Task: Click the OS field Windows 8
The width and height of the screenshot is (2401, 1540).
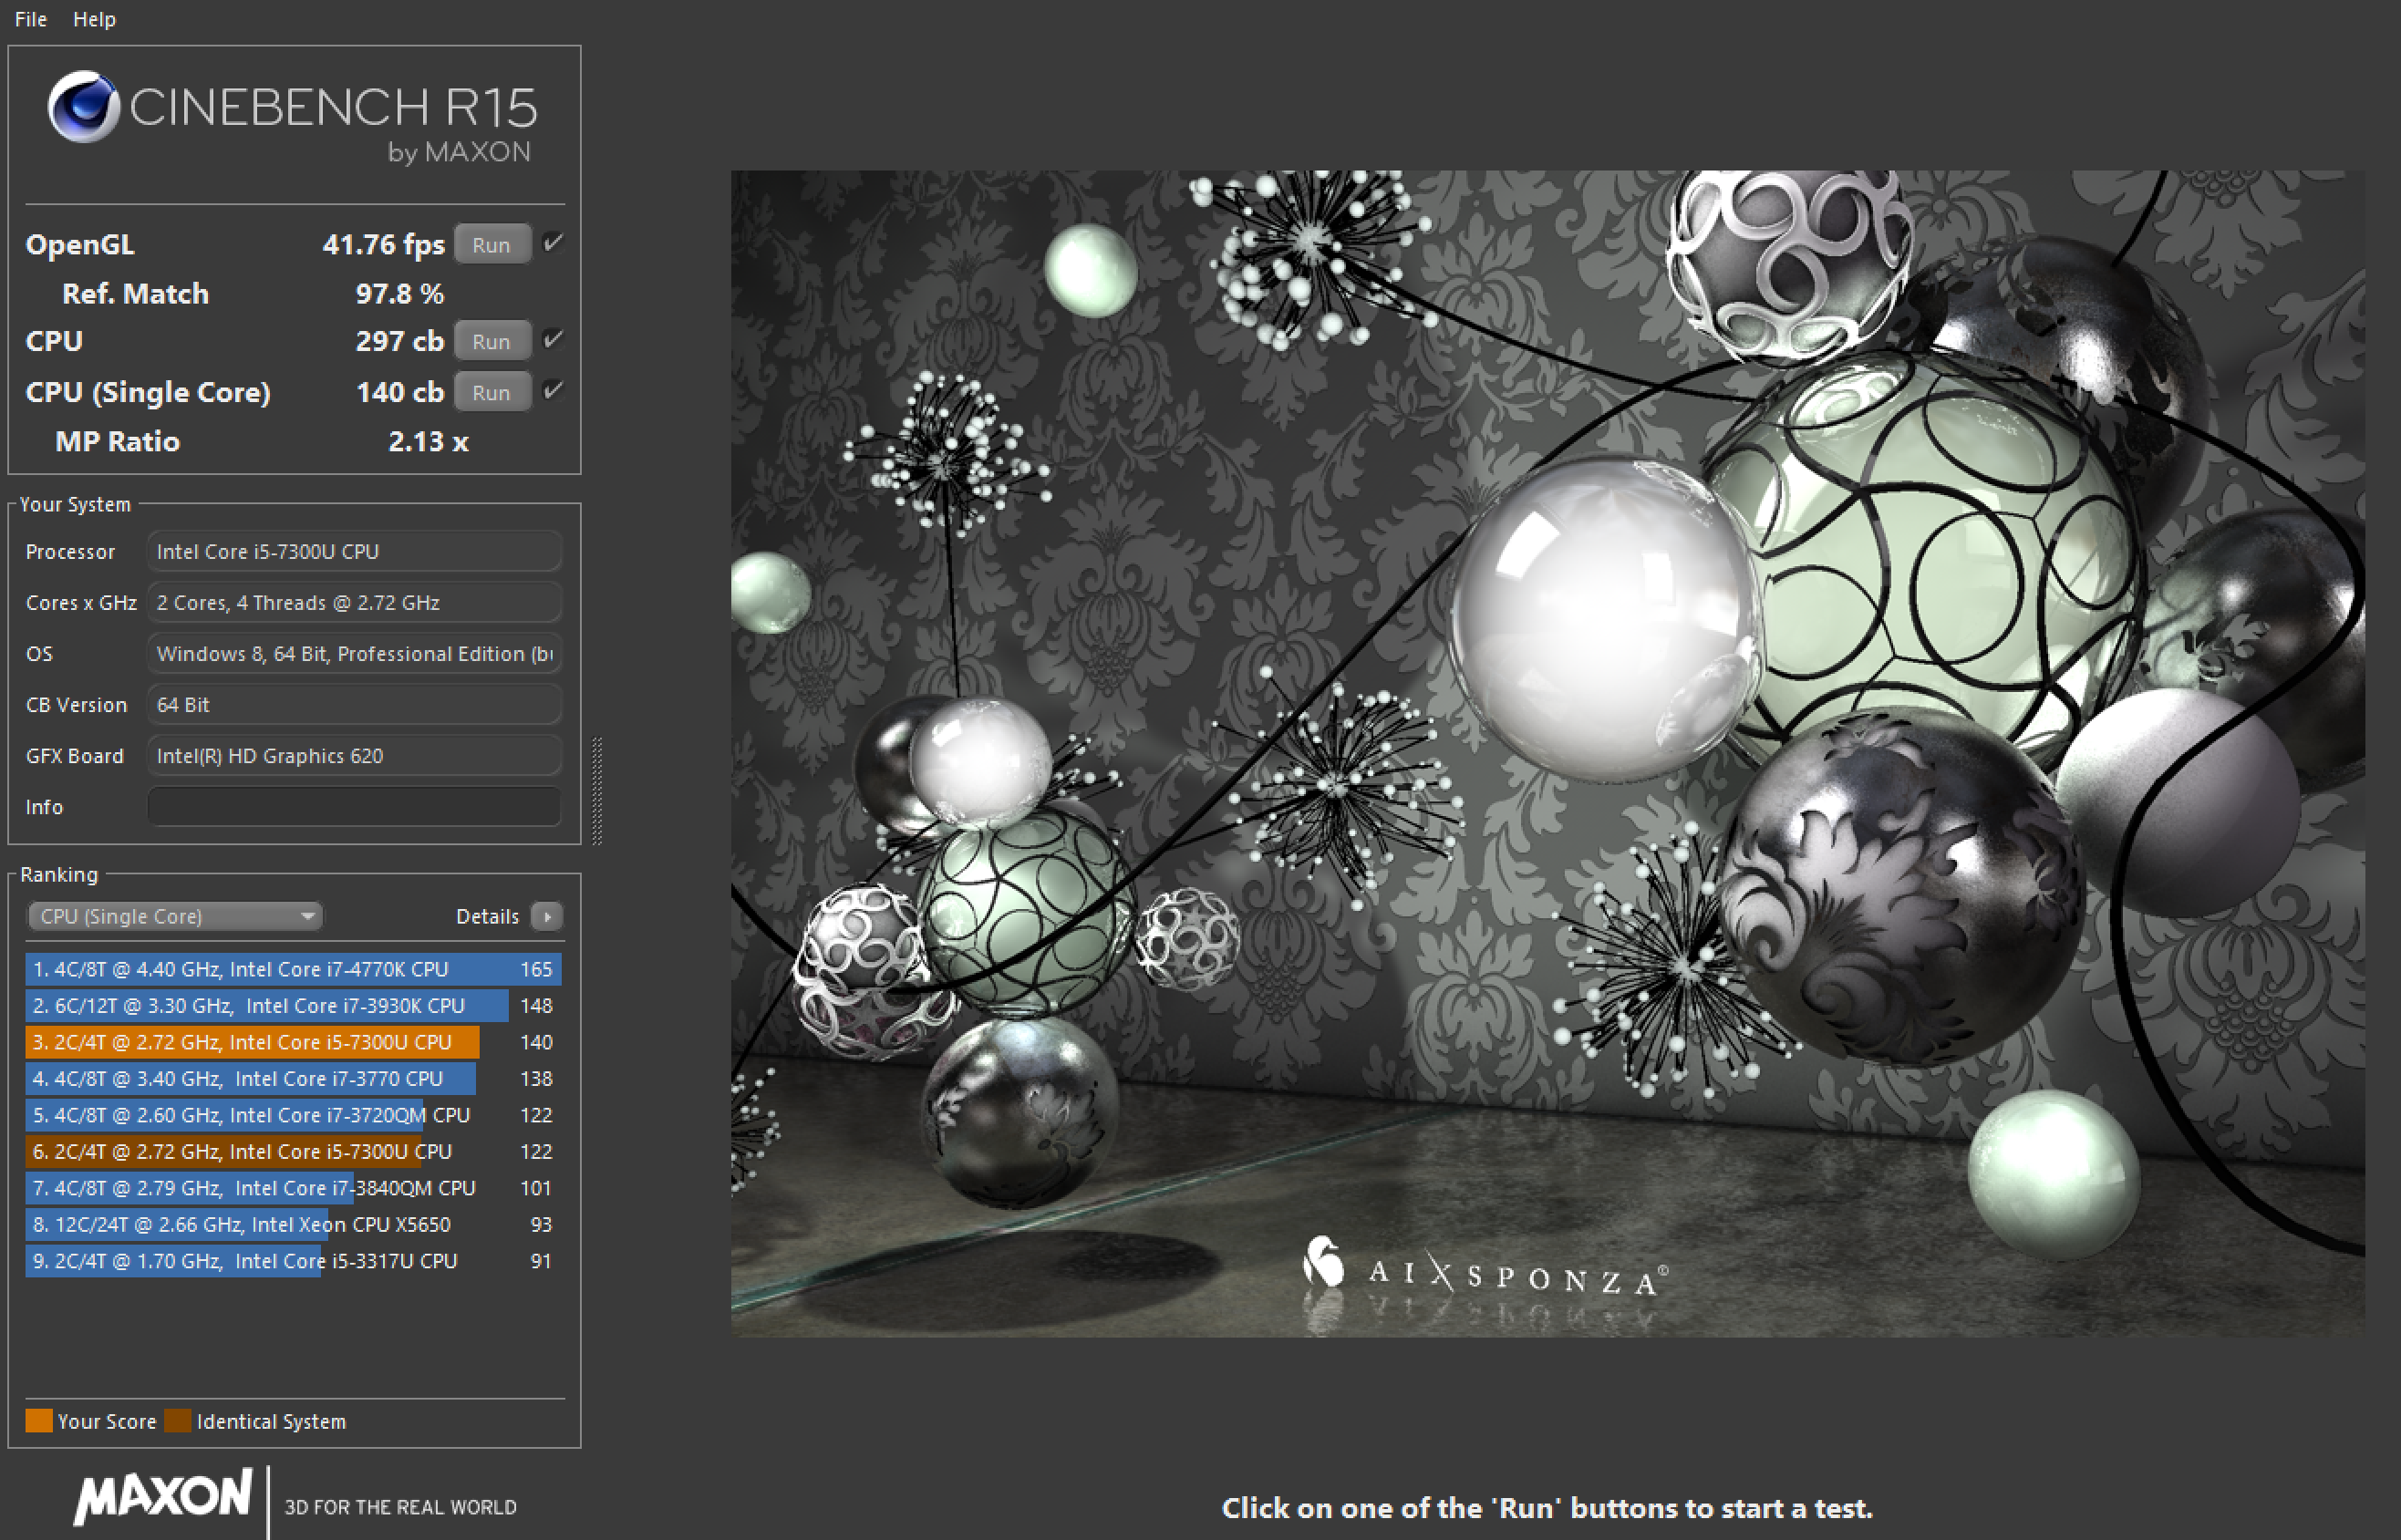Action: tap(354, 654)
